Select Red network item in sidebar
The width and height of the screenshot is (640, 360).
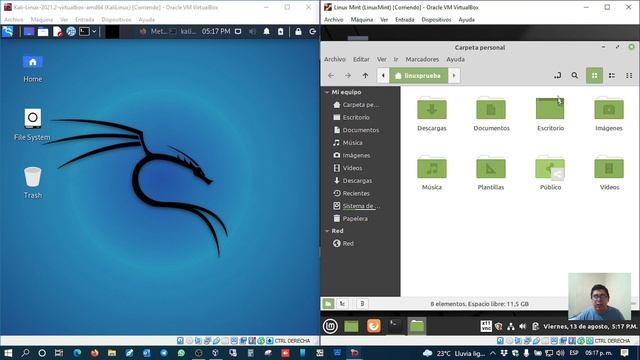point(343,244)
